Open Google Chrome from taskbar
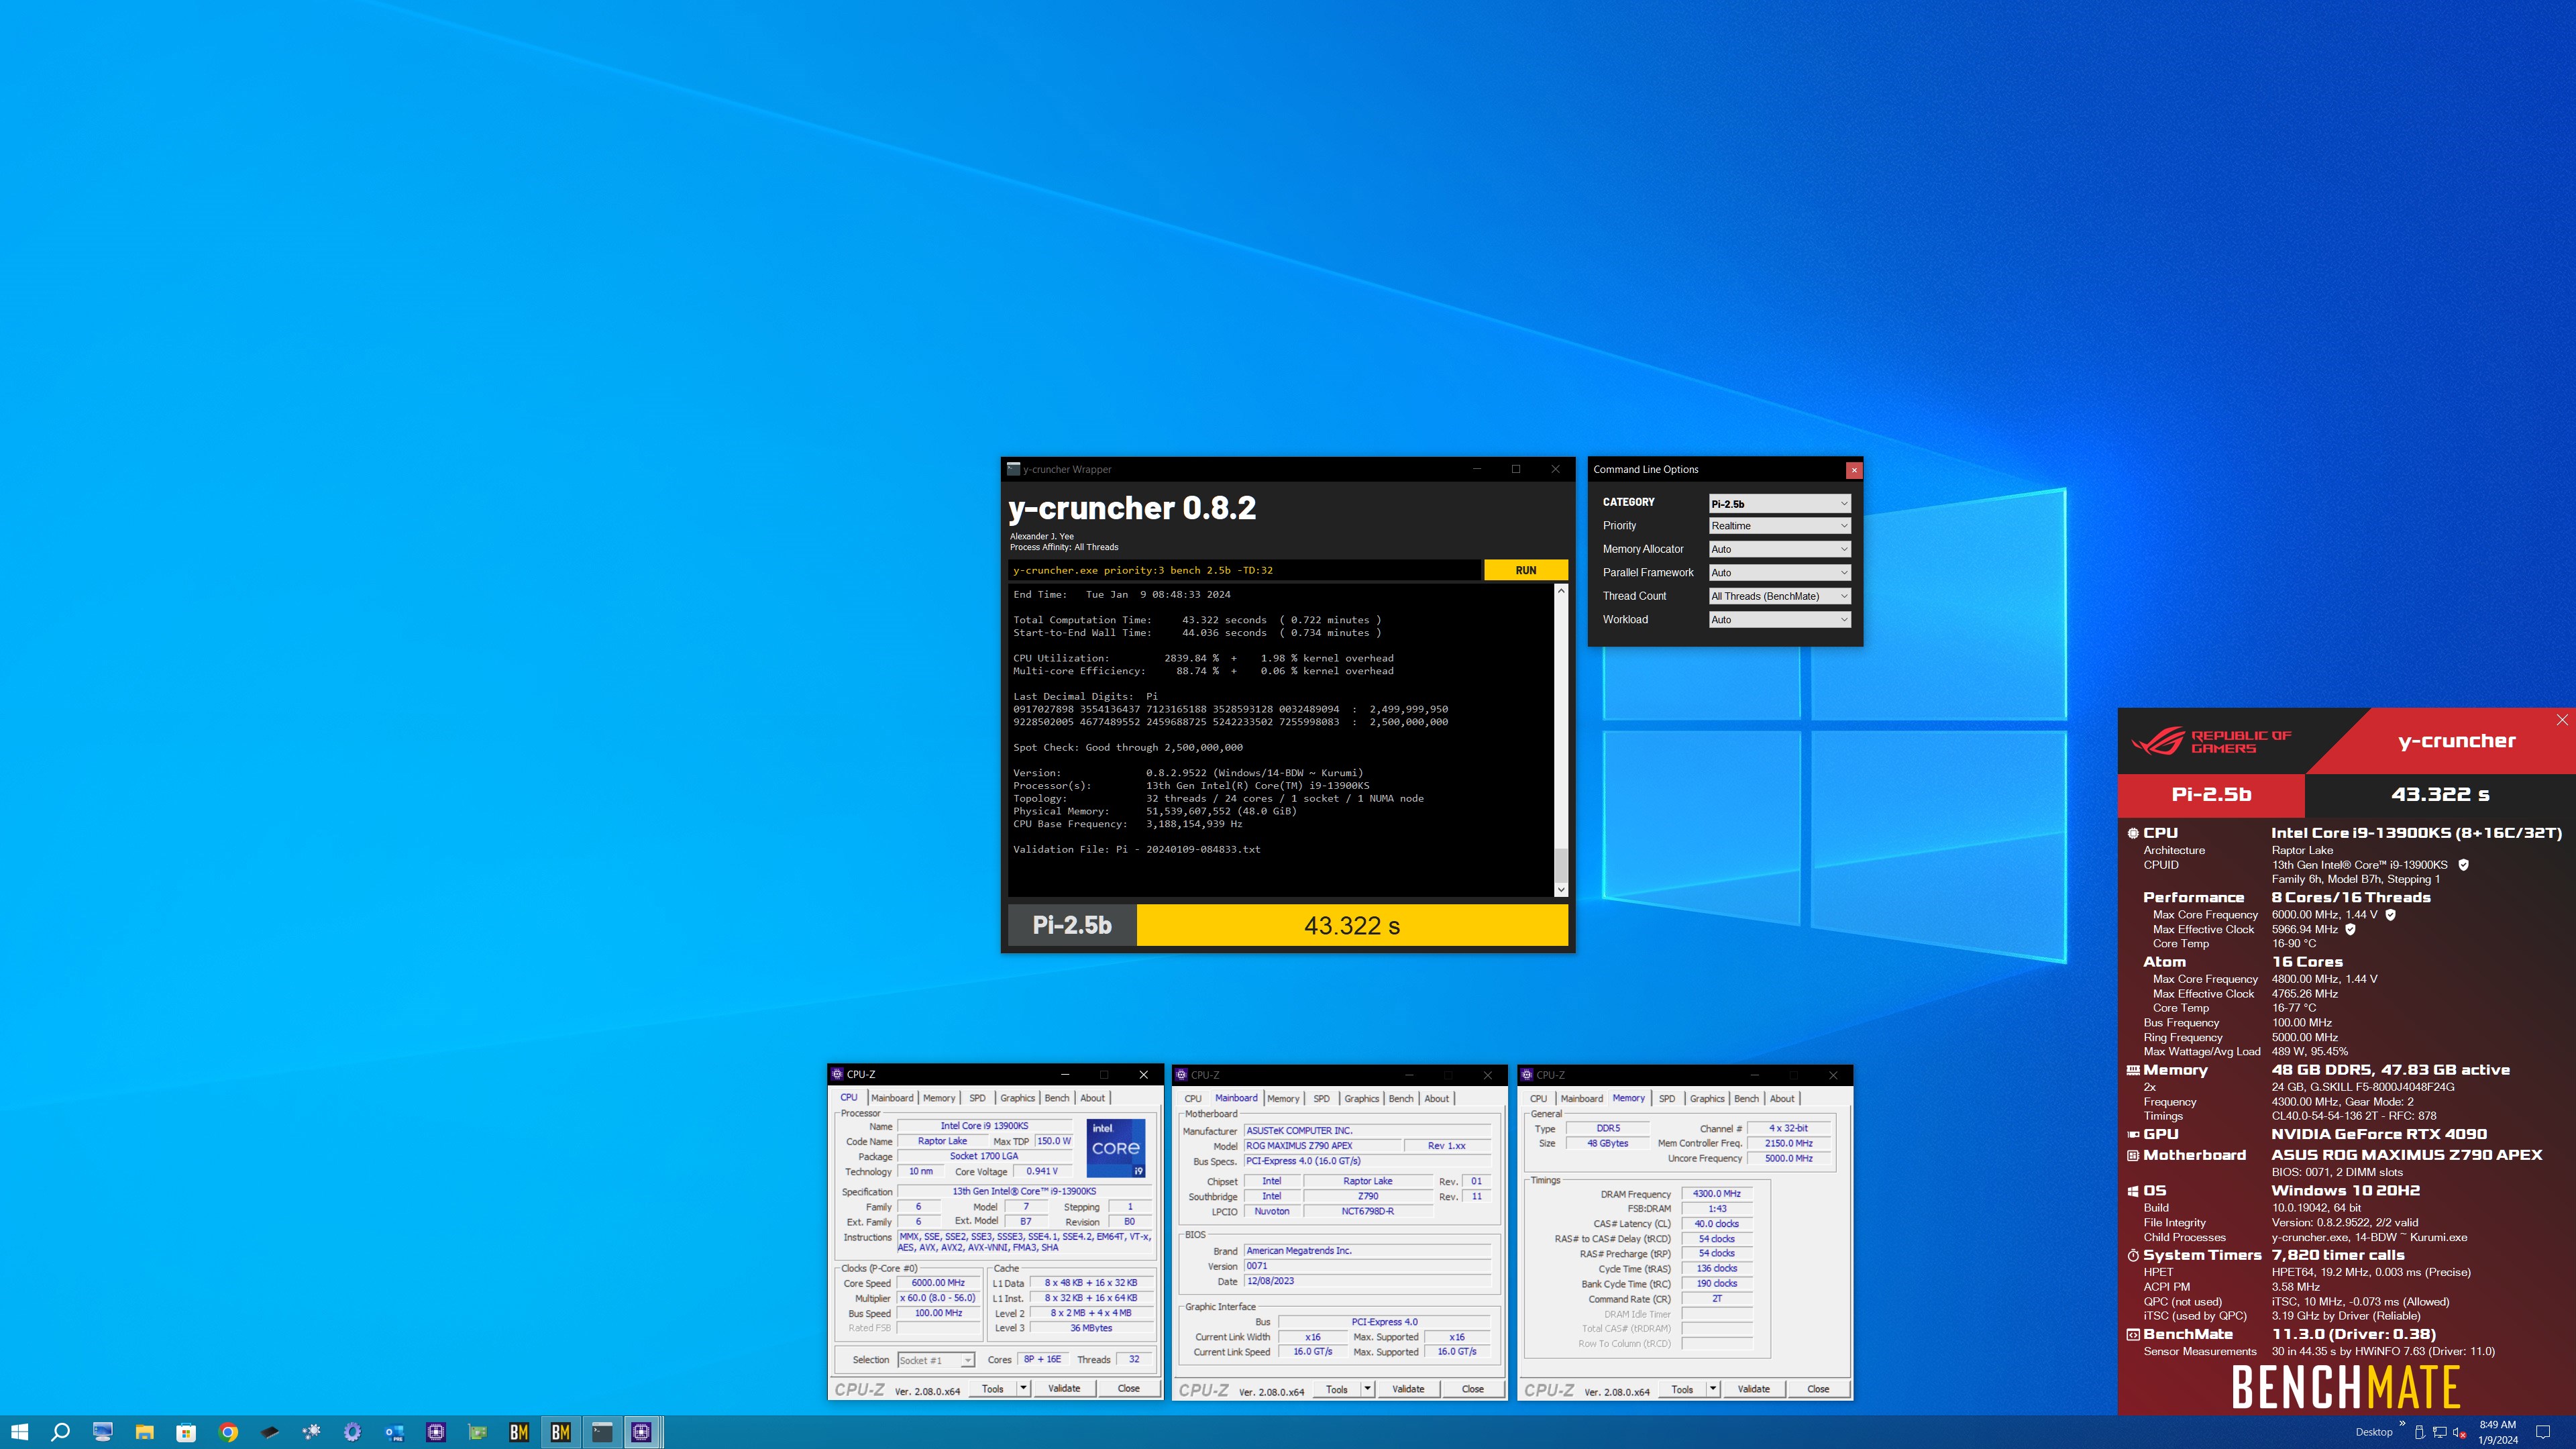Screen dimensions: 2576x1449 (228, 1432)
